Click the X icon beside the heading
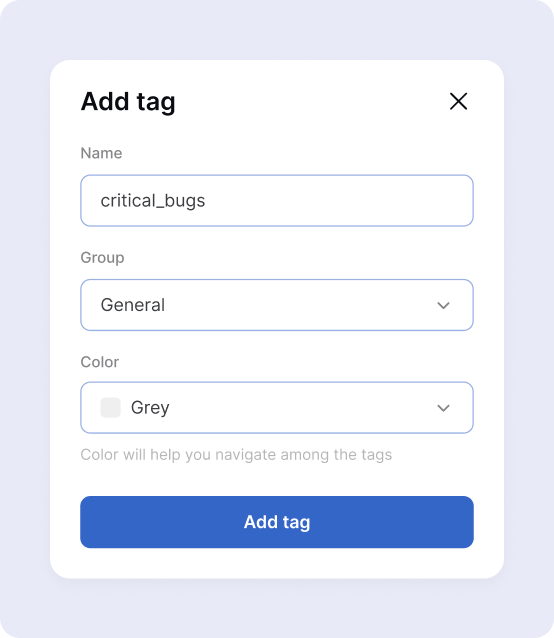Screen dimensions: 554x638 [458, 101]
